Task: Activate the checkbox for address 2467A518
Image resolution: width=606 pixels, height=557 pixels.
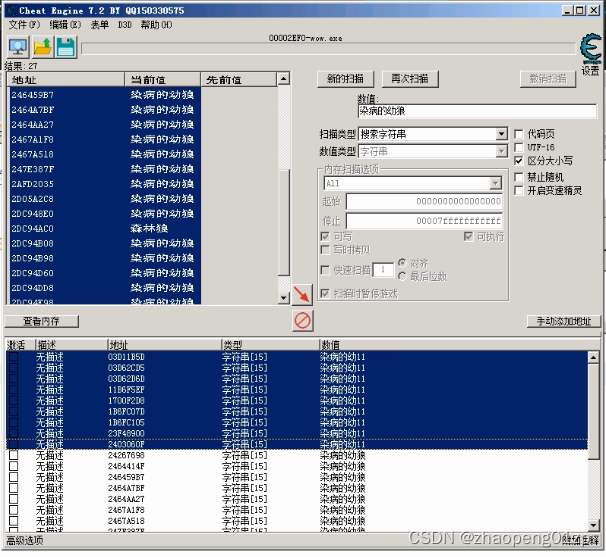Action: click(x=14, y=521)
